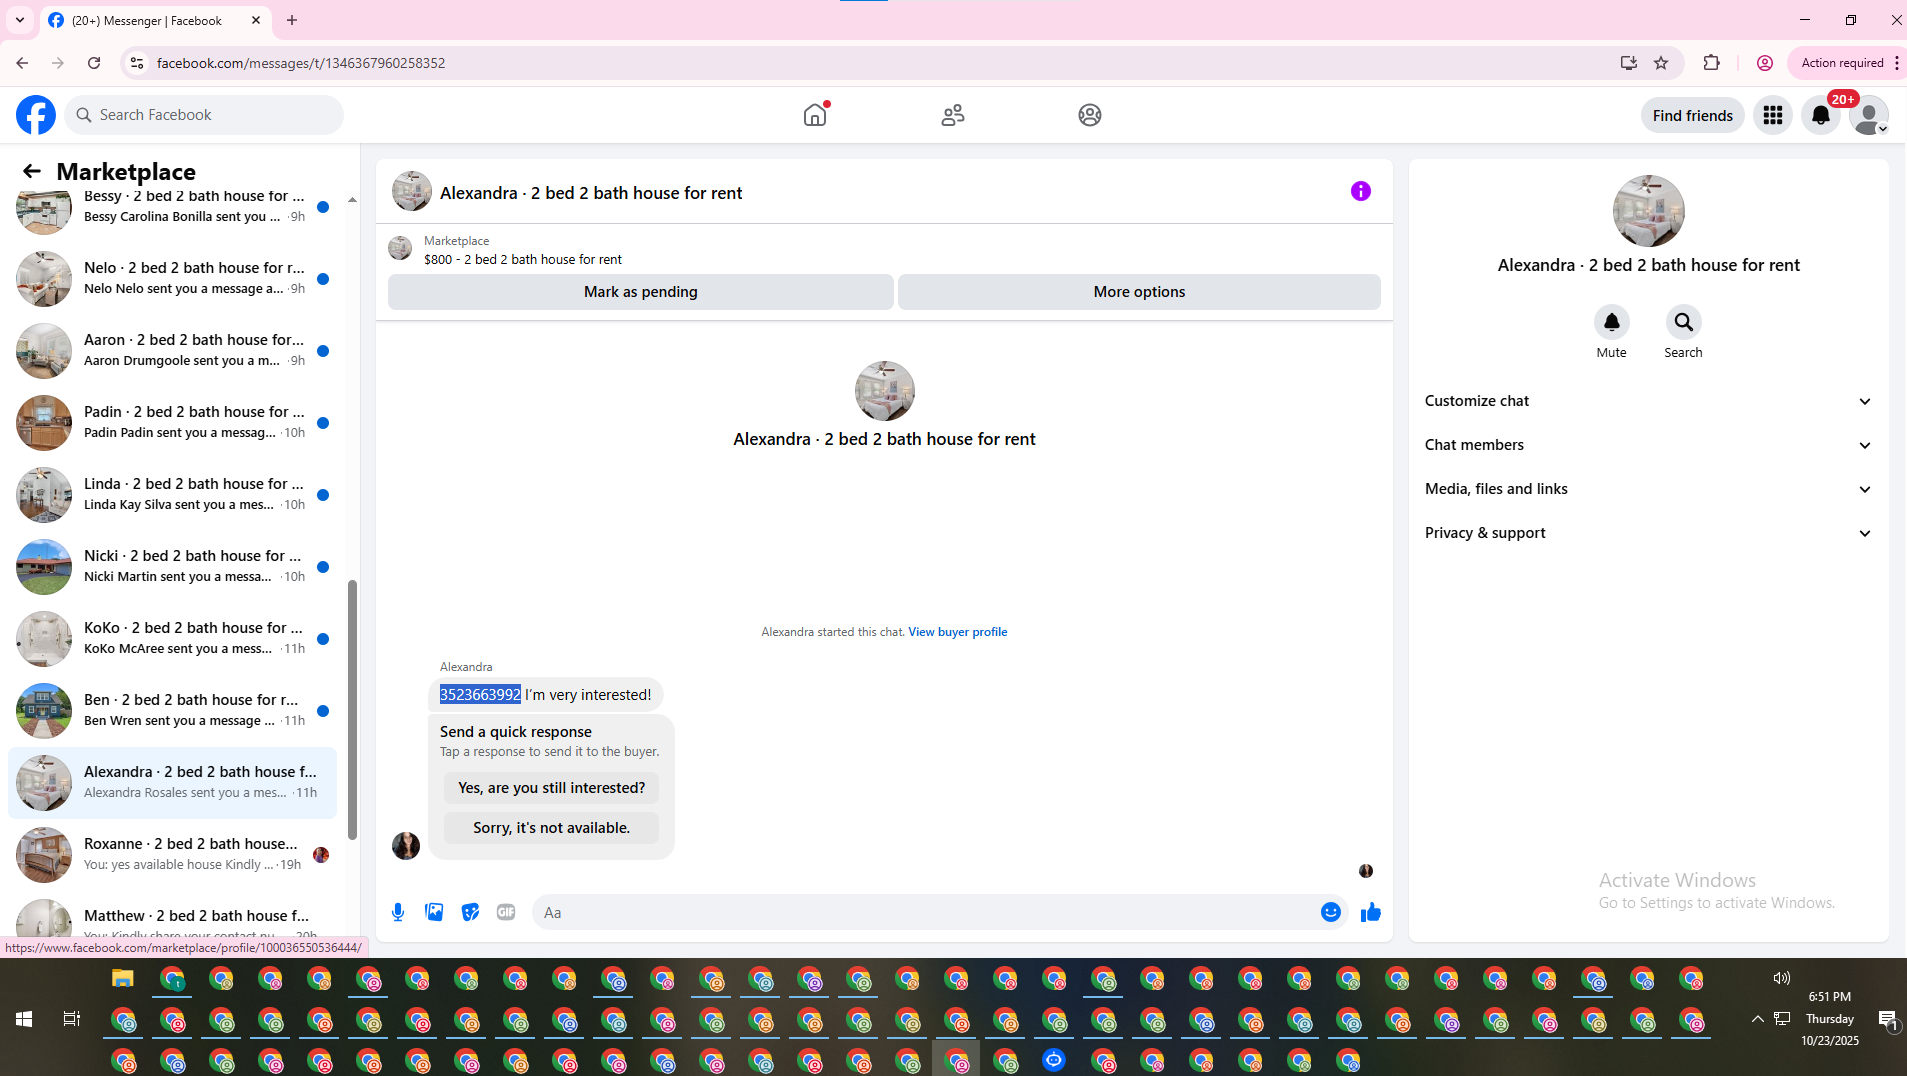Attach a photo with the image icon

[434, 912]
